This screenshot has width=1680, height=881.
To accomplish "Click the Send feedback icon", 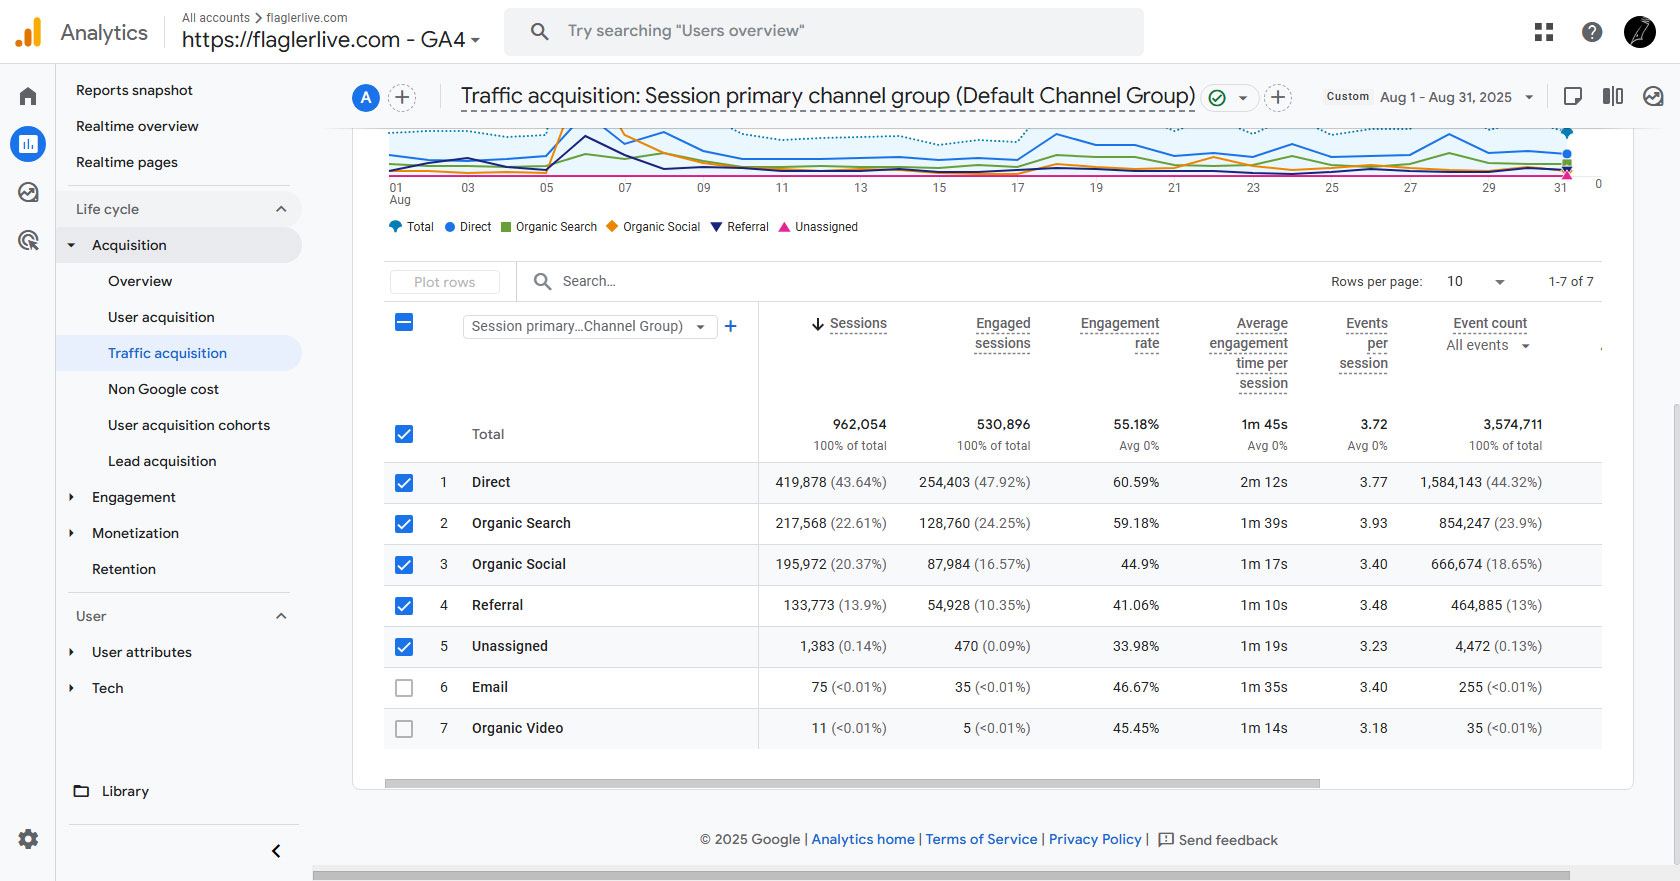I will 1166,840.
